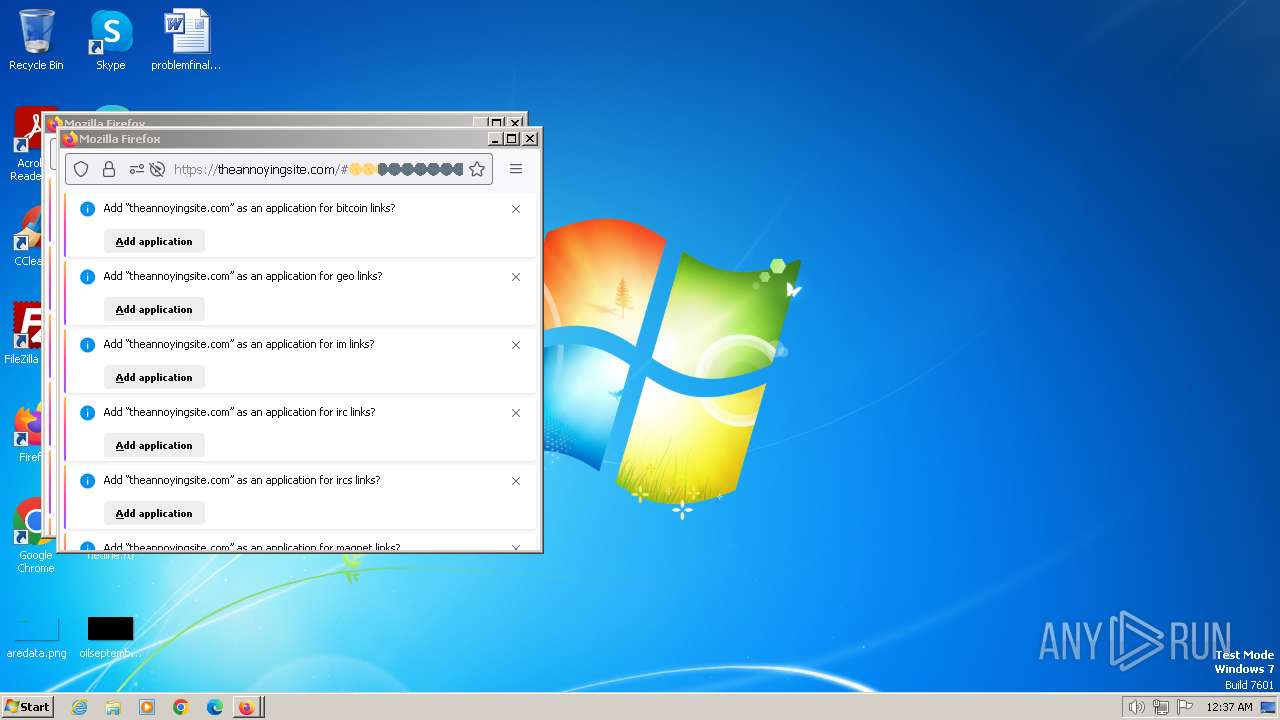
Task: Click the info icon beside geo links message
Action: pyautogui.click(x=87, y=277)
